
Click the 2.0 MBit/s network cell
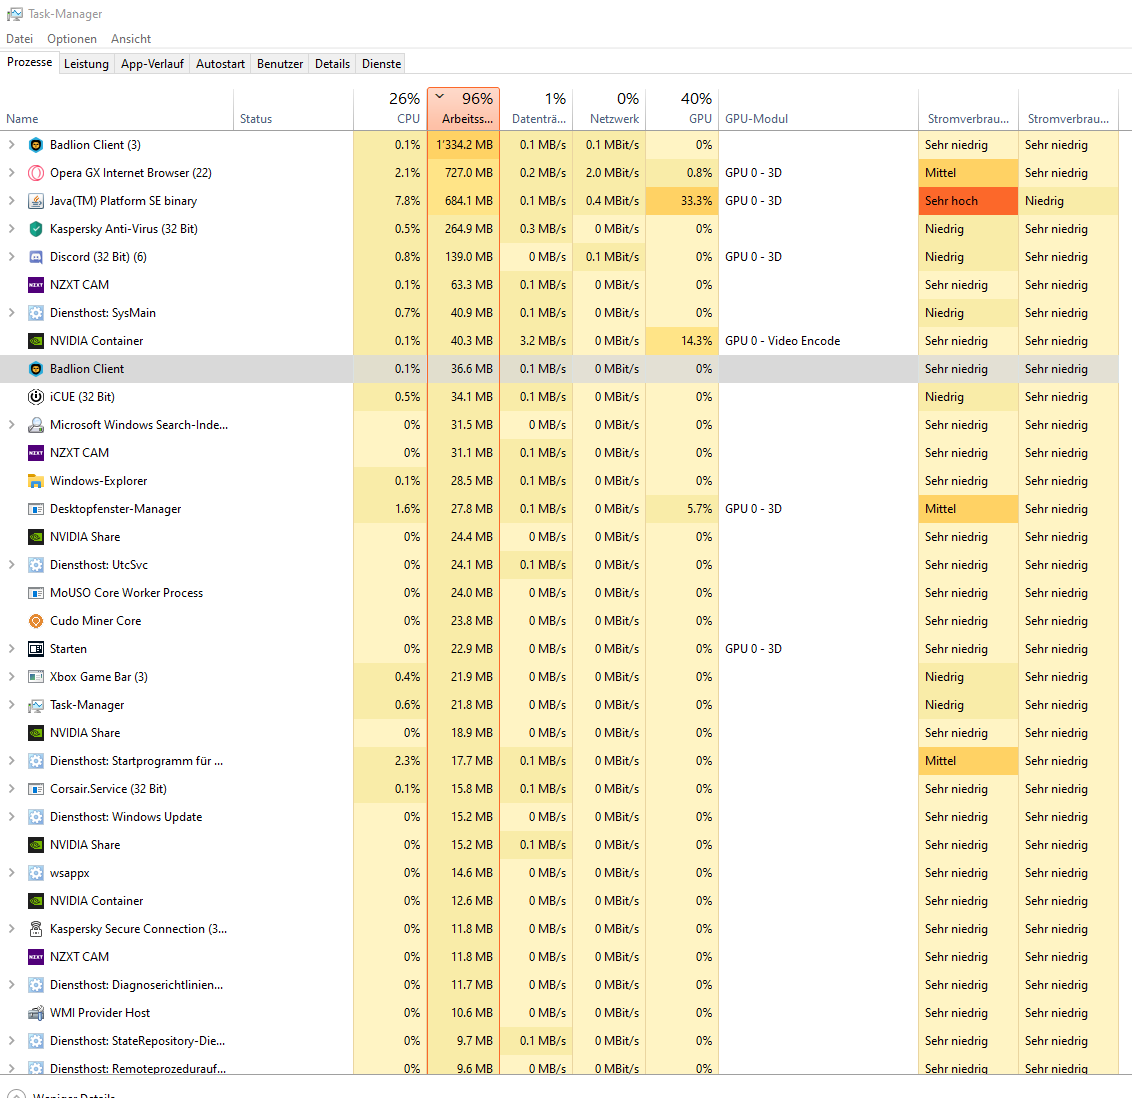609,173
